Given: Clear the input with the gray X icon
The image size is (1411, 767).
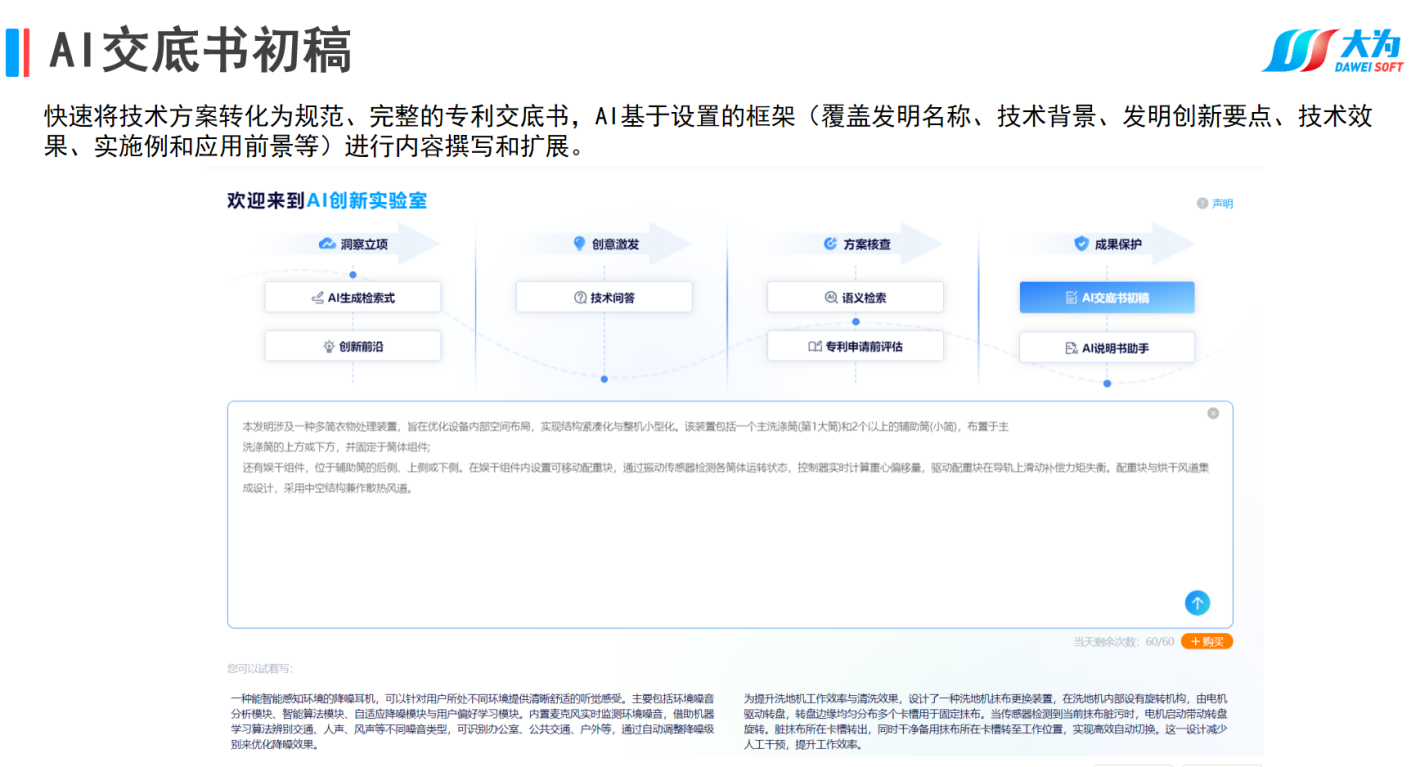Looking at the screenshot, I should tap(1213, 413).
